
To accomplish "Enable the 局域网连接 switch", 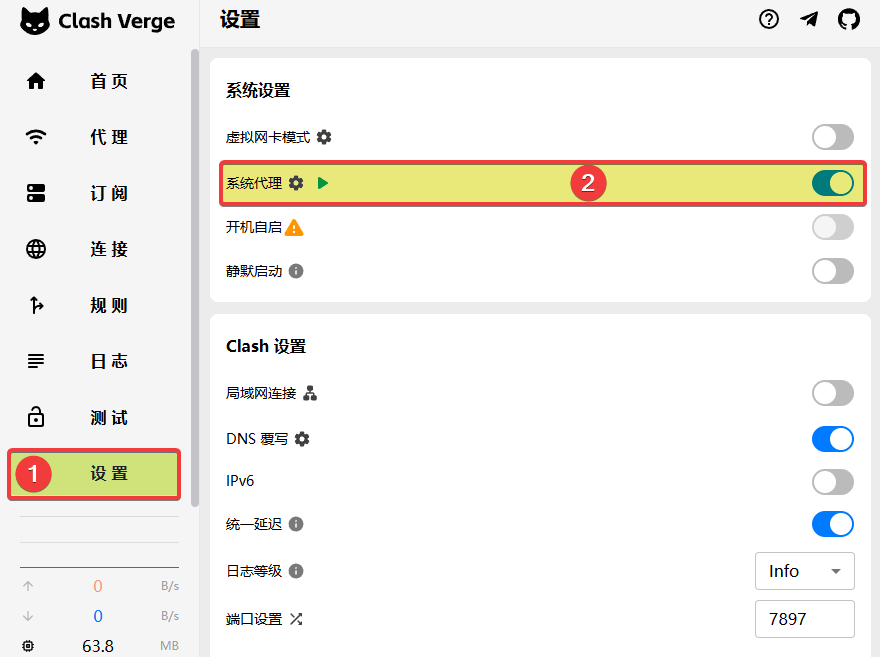I will [x=833, y=393].
